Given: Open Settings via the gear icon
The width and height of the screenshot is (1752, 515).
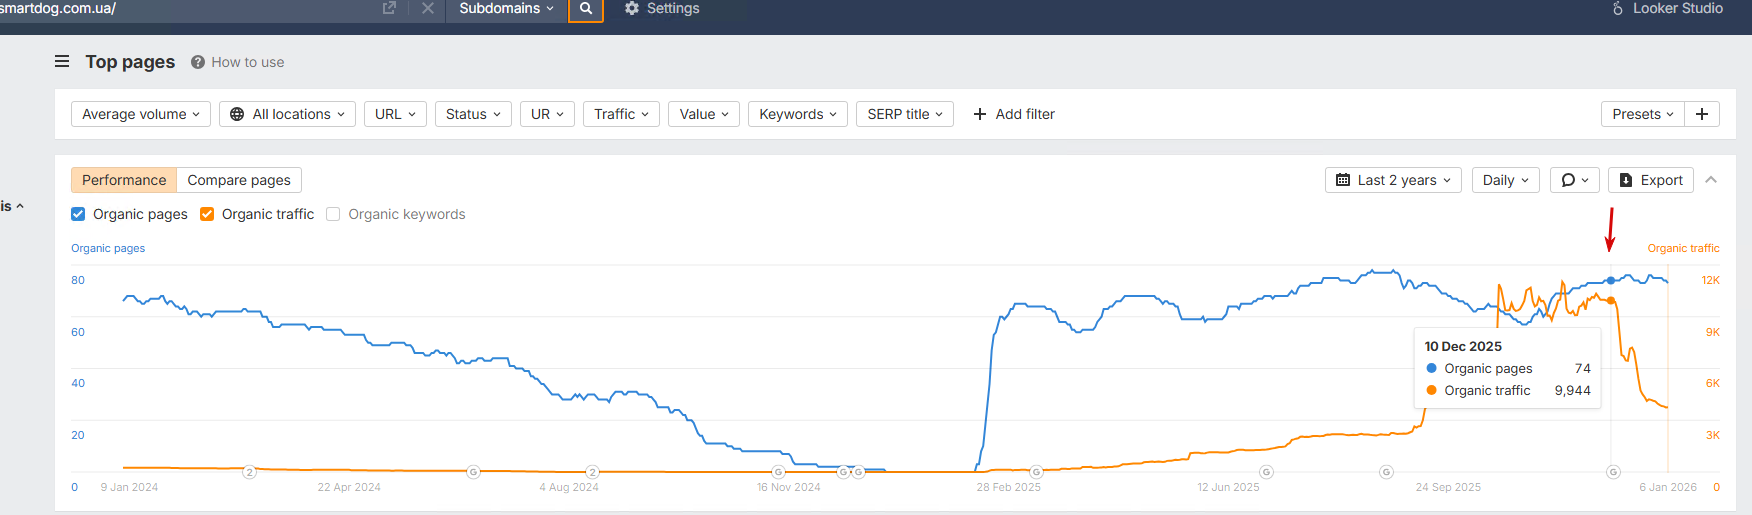Looking at the screenshot, I should (632, 8).
